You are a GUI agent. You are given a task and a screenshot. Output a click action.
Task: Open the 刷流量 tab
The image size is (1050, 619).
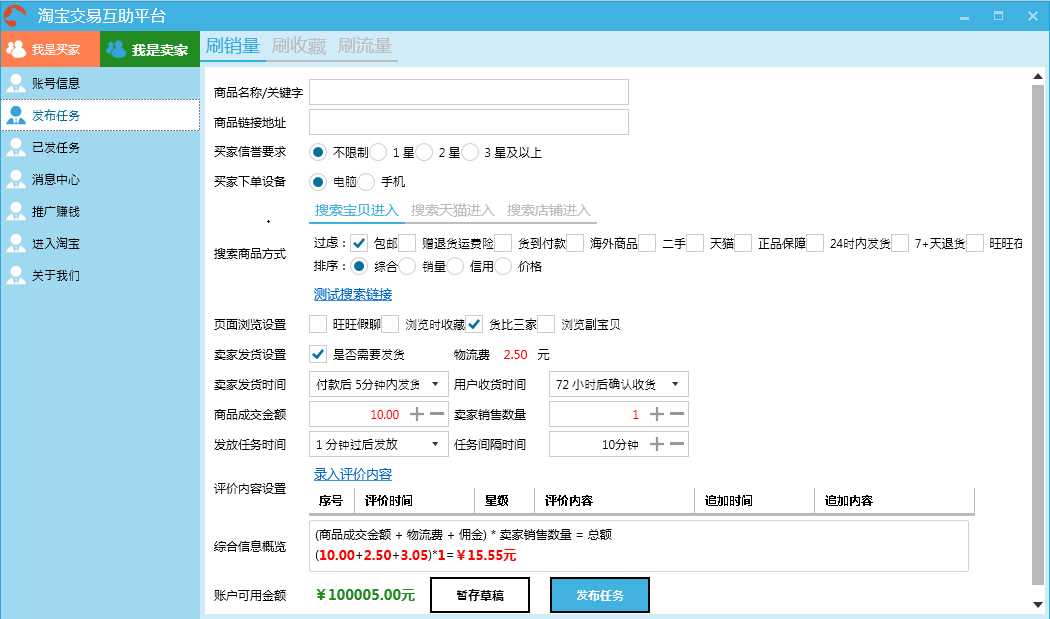[364, 46]
